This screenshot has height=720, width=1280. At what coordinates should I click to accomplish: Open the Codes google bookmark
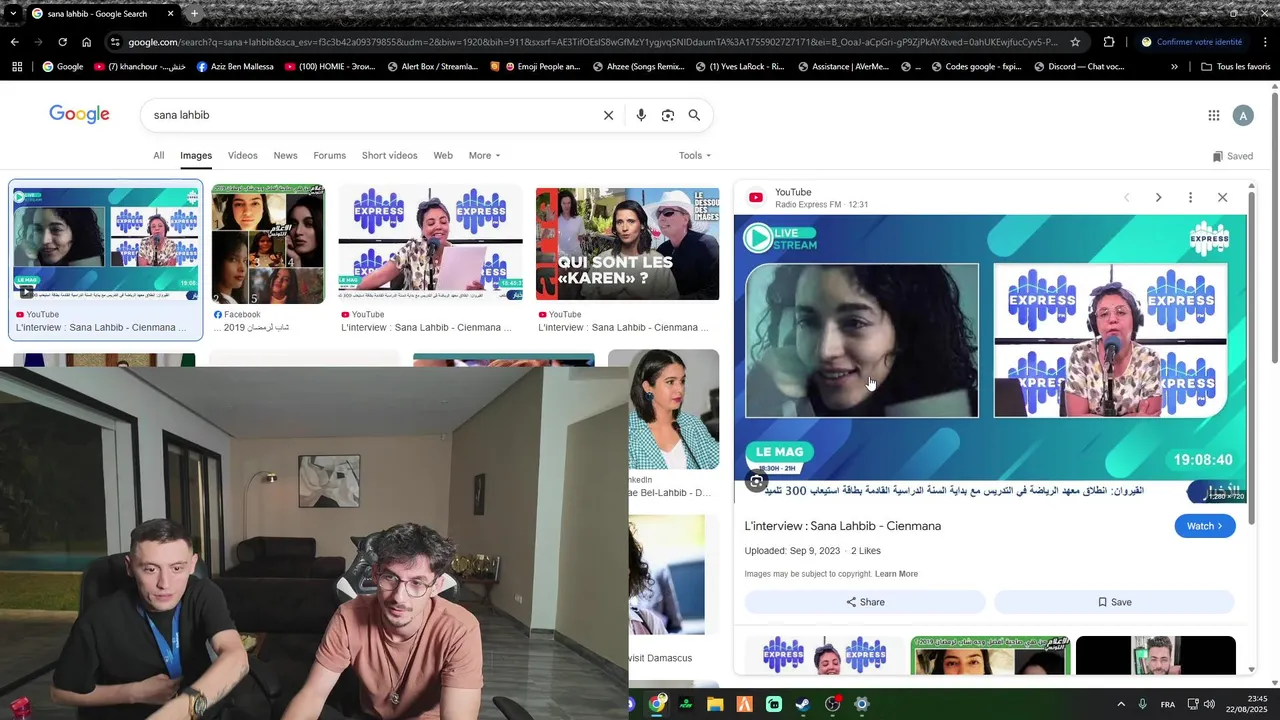click(976, 67)
